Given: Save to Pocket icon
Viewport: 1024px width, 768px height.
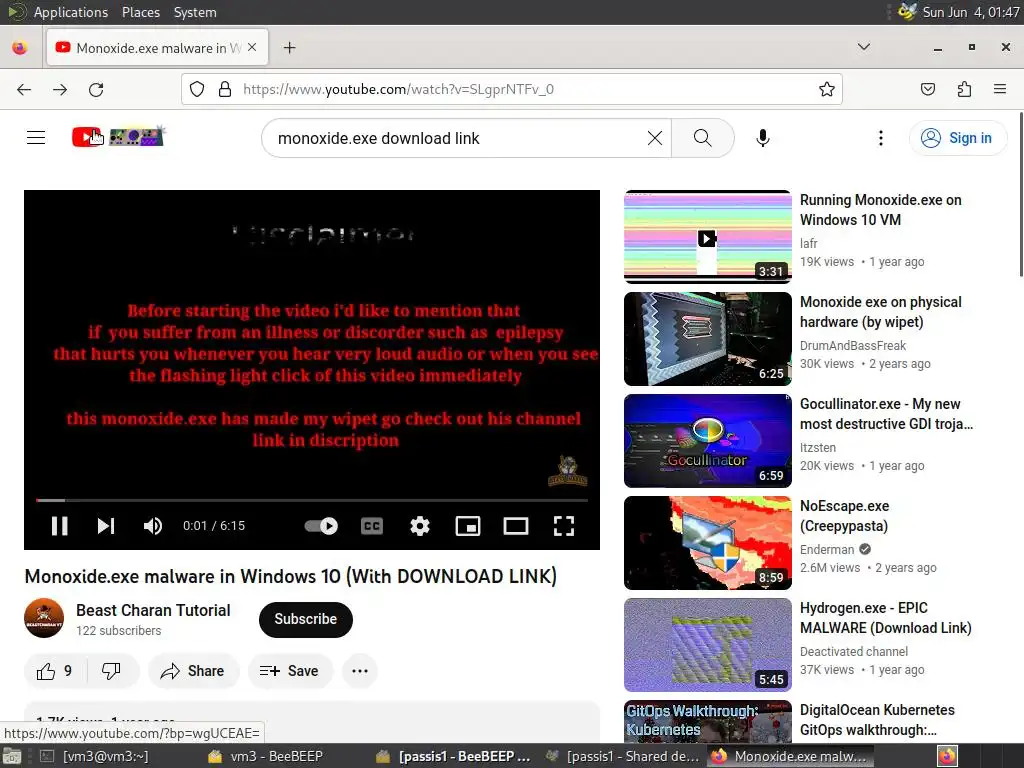Looking at the screenshot, I should pos(927,89).
